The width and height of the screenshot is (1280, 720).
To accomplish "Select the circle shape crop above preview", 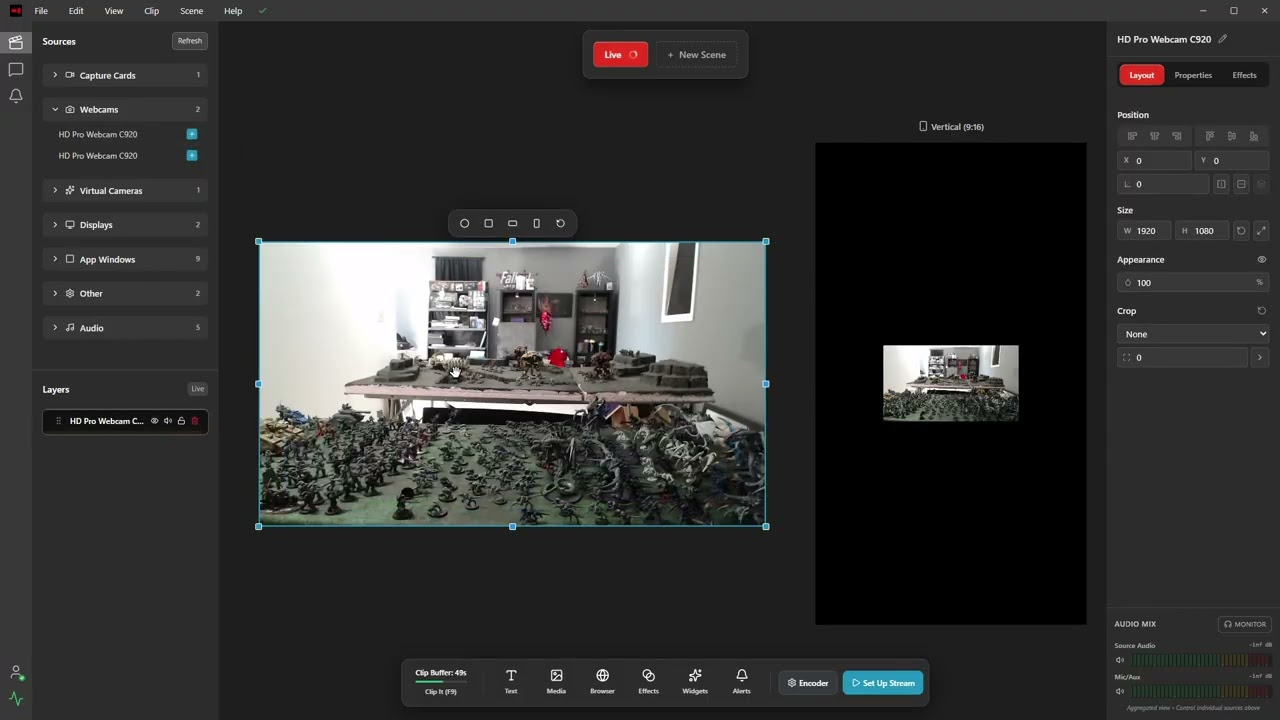I will 464,223.
